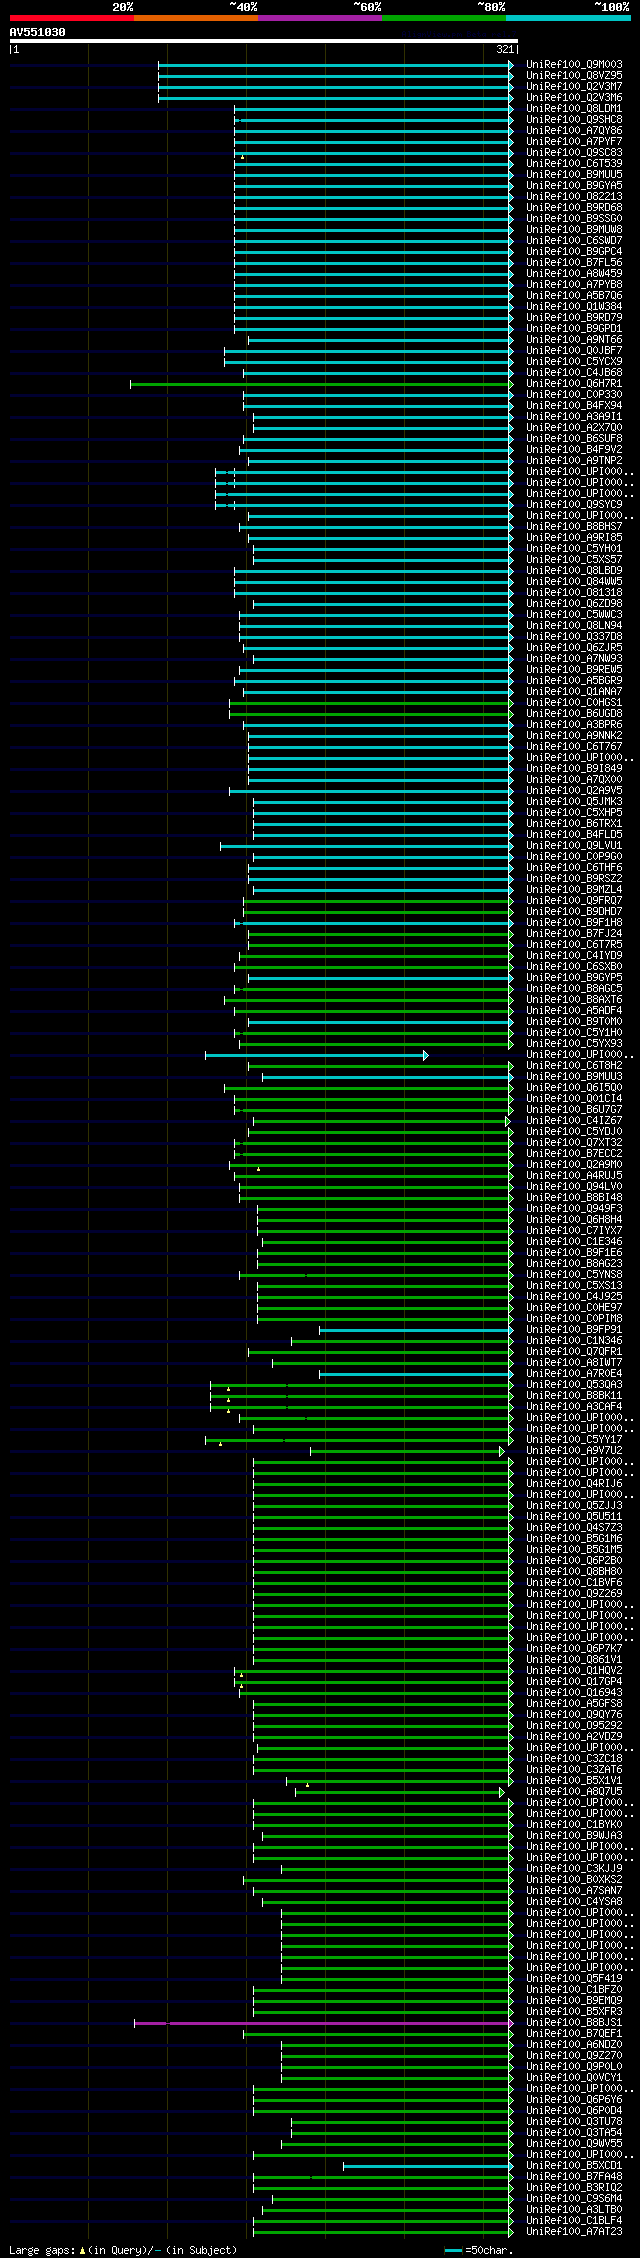Viewport: 640px width, 2258px height.
Task: Select hit UniRef100_C1E346
Action: pyautogui.click(x=574, y=1242)
